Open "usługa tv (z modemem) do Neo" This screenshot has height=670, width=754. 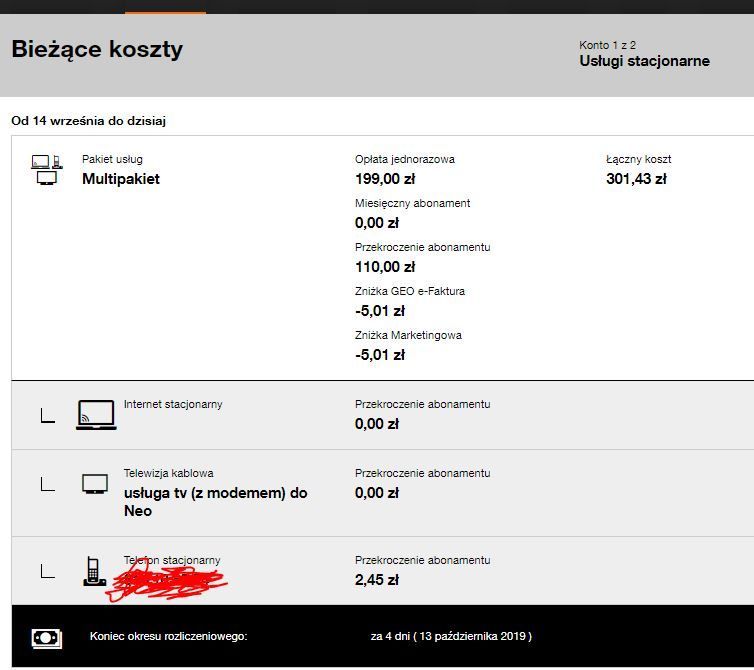pyautogui.click(x=215, y=501)
